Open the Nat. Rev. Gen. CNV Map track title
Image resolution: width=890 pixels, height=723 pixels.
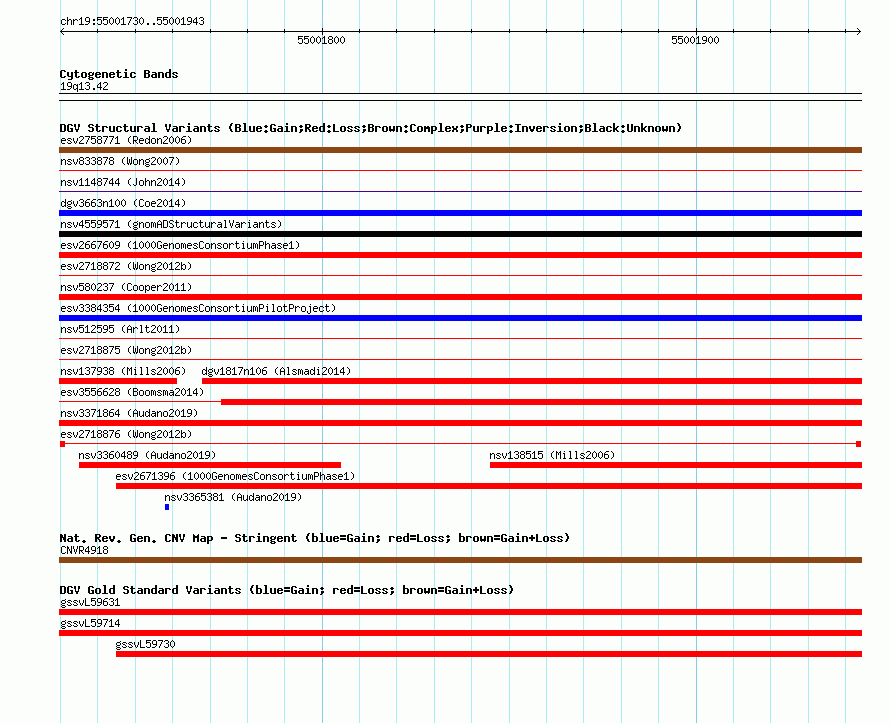[314, 538]
